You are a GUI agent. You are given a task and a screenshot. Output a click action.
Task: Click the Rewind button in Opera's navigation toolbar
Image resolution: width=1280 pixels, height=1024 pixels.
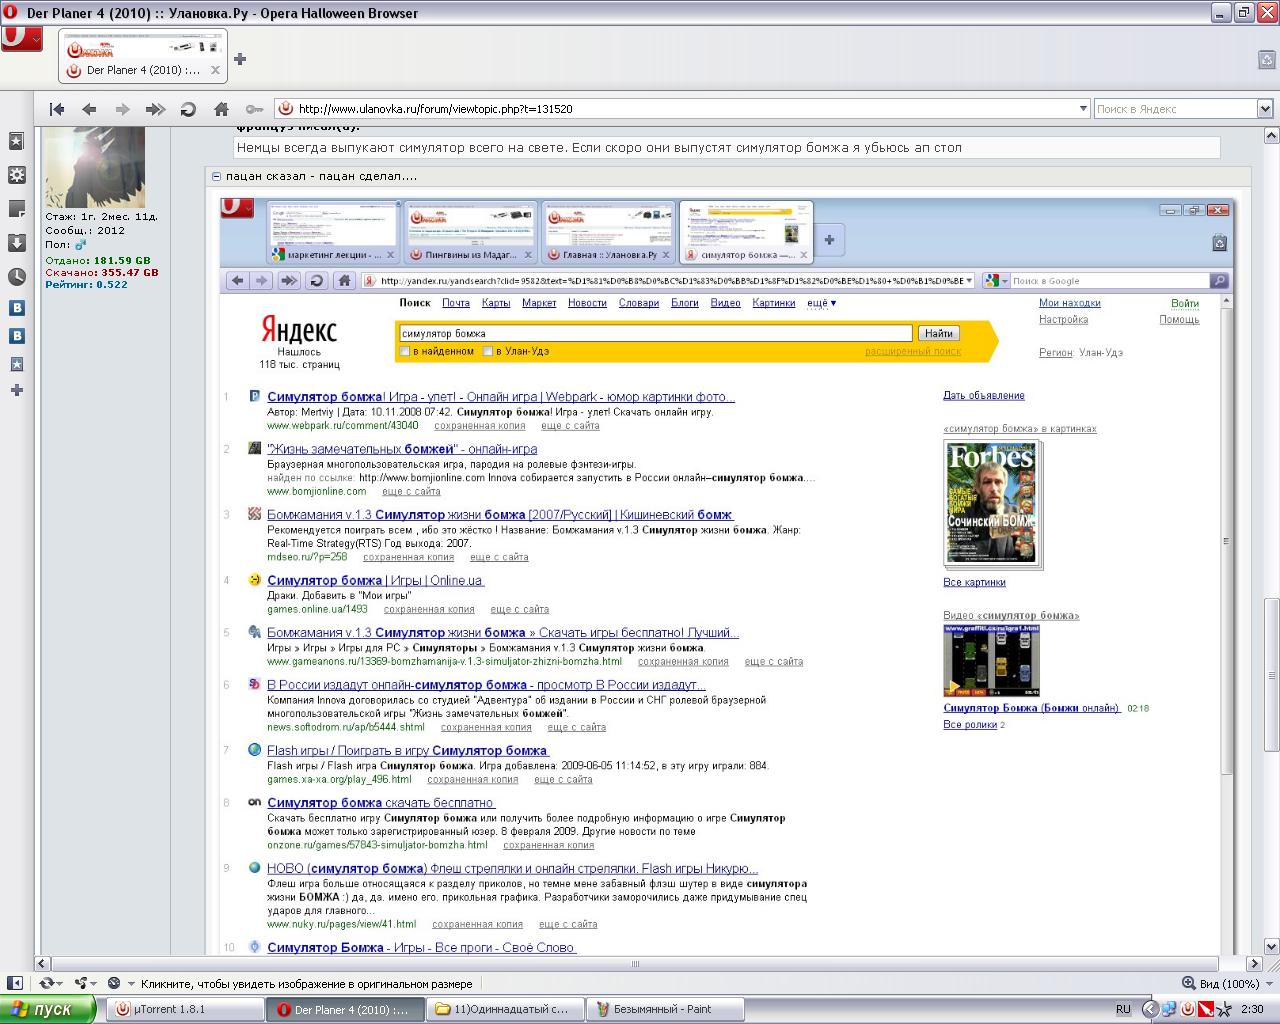[57, 109]
